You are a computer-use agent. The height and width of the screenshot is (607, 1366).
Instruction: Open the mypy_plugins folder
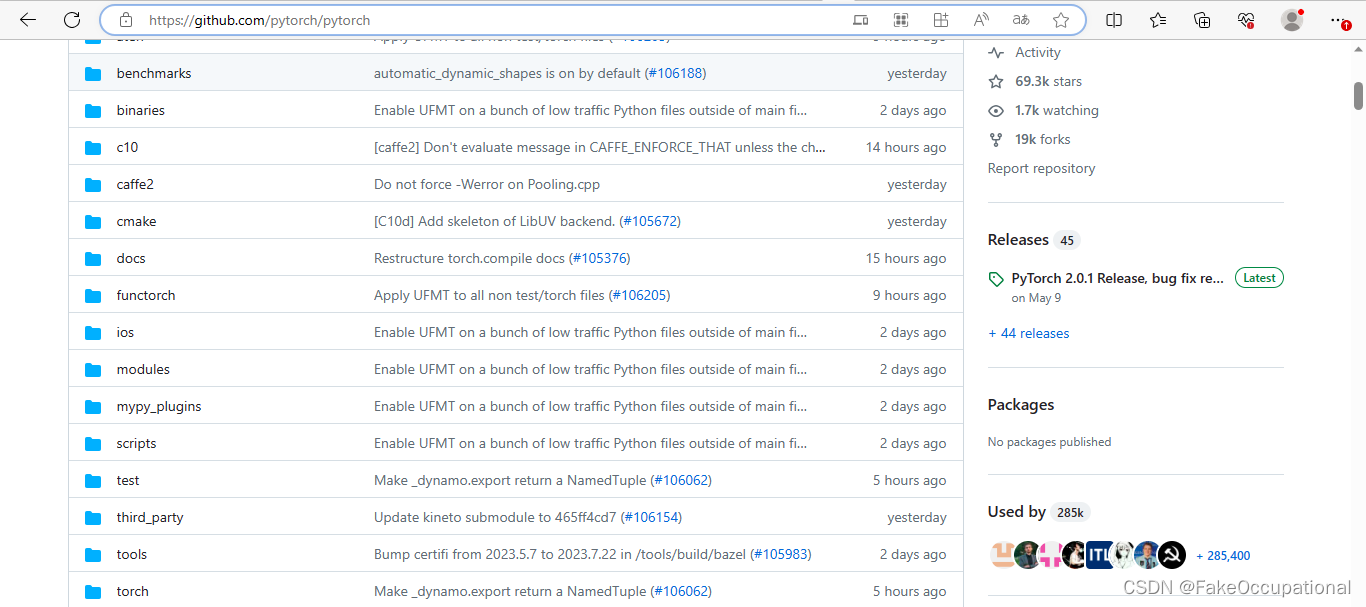coord(159,406)
